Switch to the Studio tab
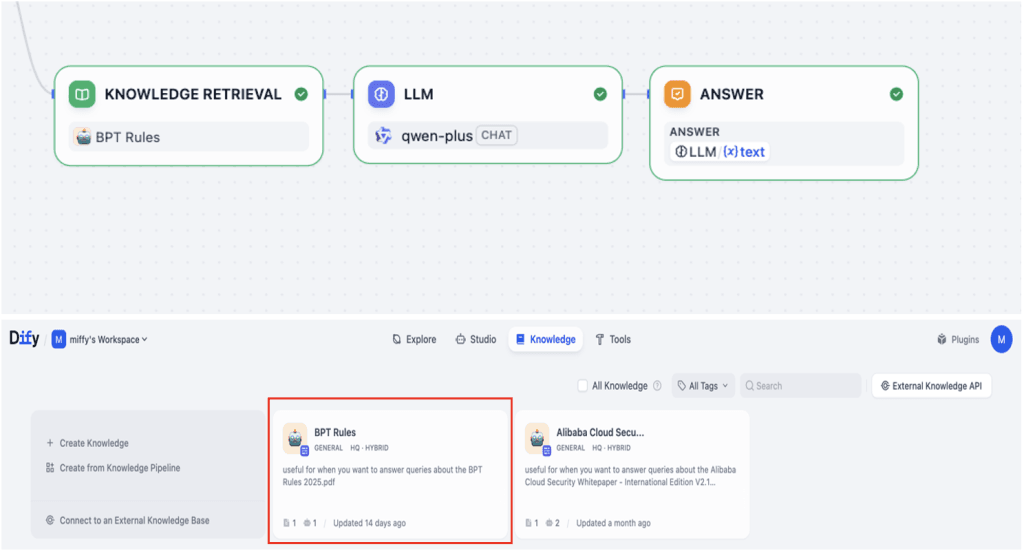The image size is (1024, 551). pos(476,339)
